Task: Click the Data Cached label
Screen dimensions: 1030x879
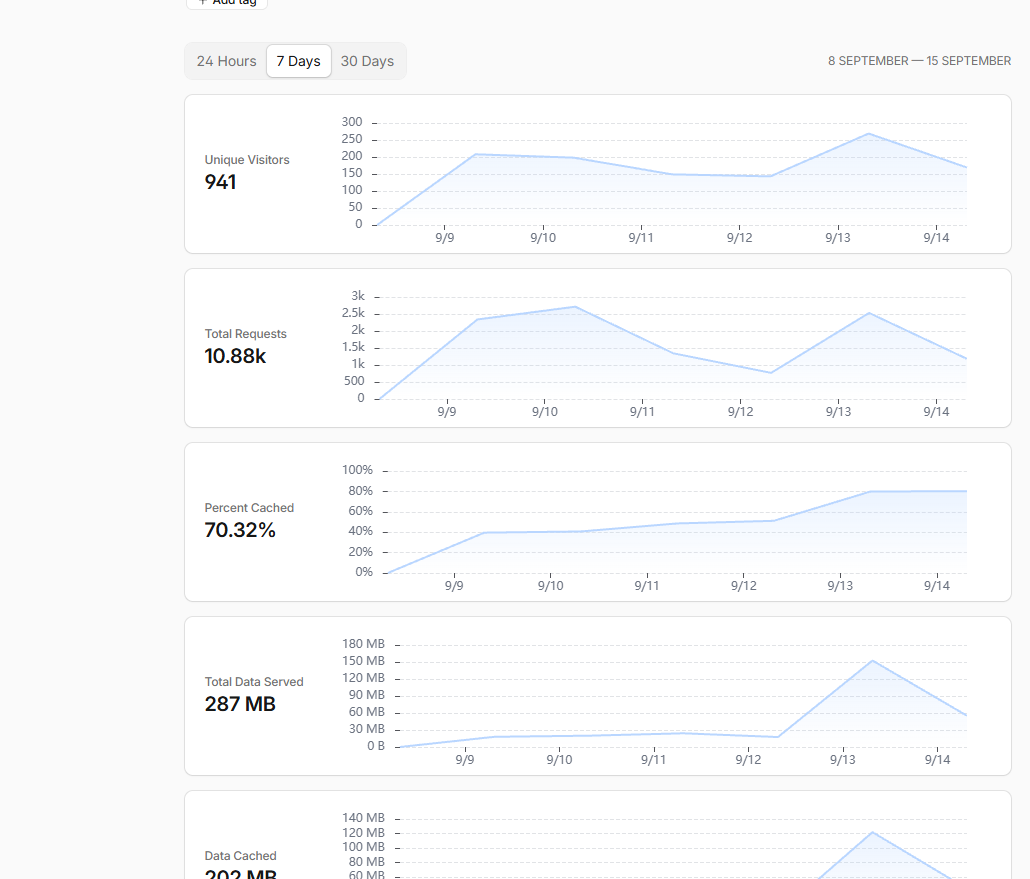Action: pos(240,855)
